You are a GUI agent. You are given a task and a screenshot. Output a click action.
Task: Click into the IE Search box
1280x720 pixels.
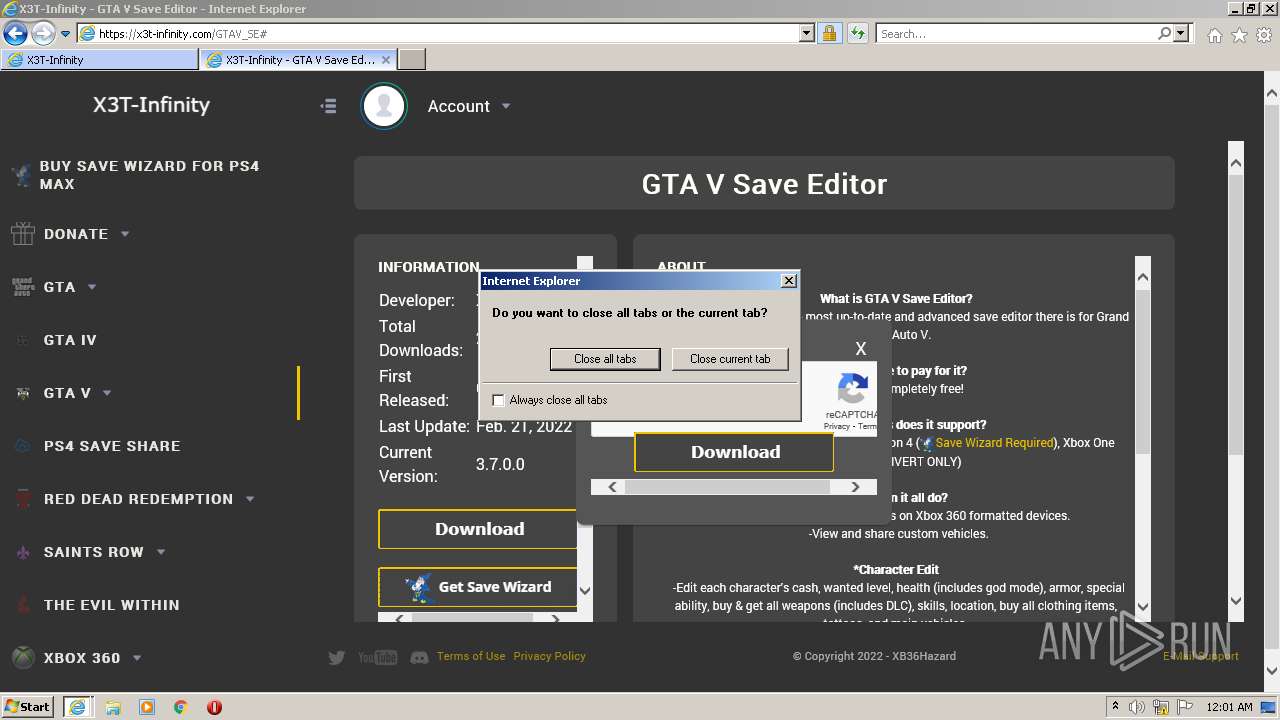[x=1015, y=33]
